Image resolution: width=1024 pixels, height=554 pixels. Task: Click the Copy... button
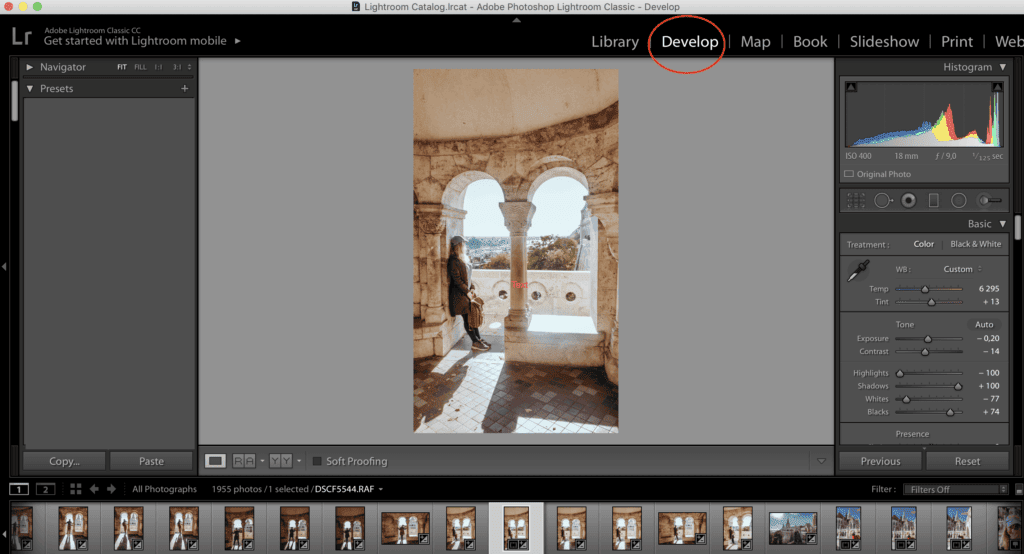[64, 461]
